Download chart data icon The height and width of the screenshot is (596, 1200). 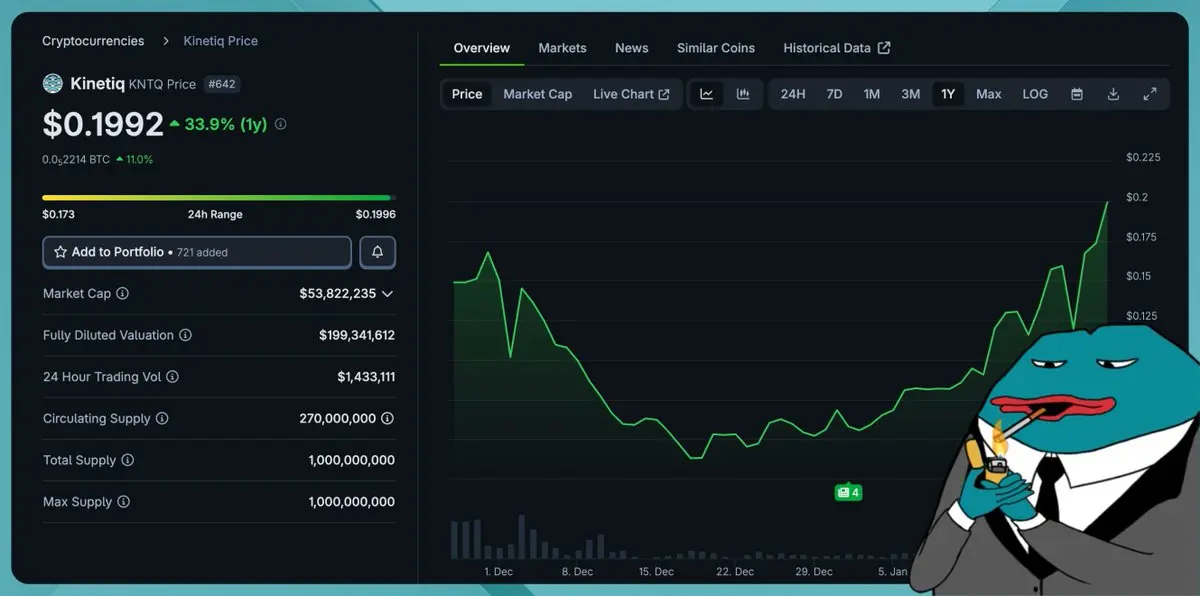coord(1113,94)
